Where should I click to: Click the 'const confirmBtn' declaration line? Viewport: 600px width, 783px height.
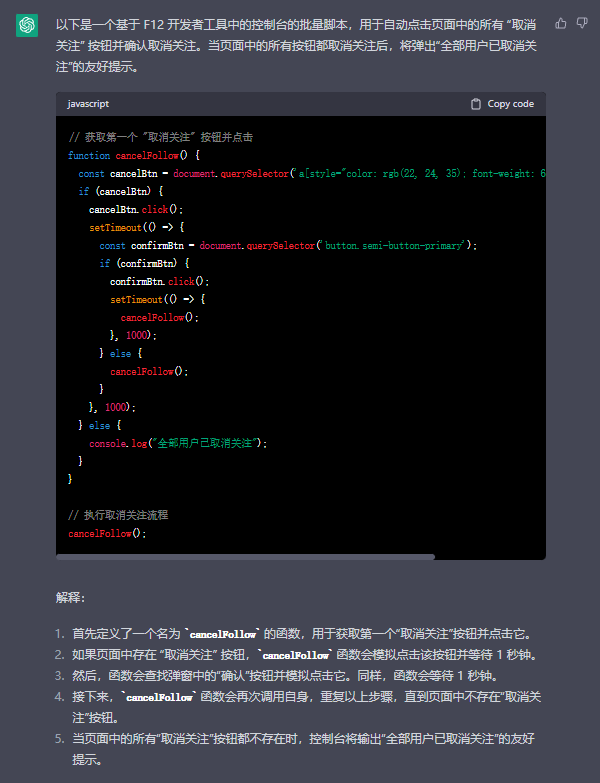coord(288,245)
